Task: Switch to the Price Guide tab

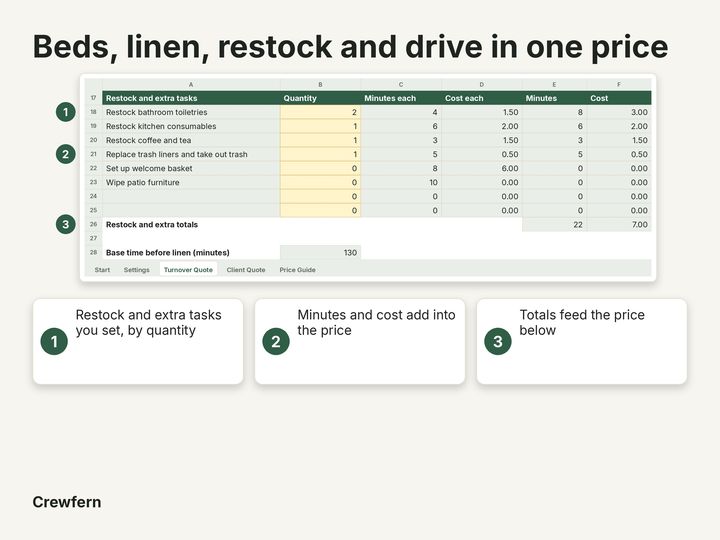Action: point(297,270)
